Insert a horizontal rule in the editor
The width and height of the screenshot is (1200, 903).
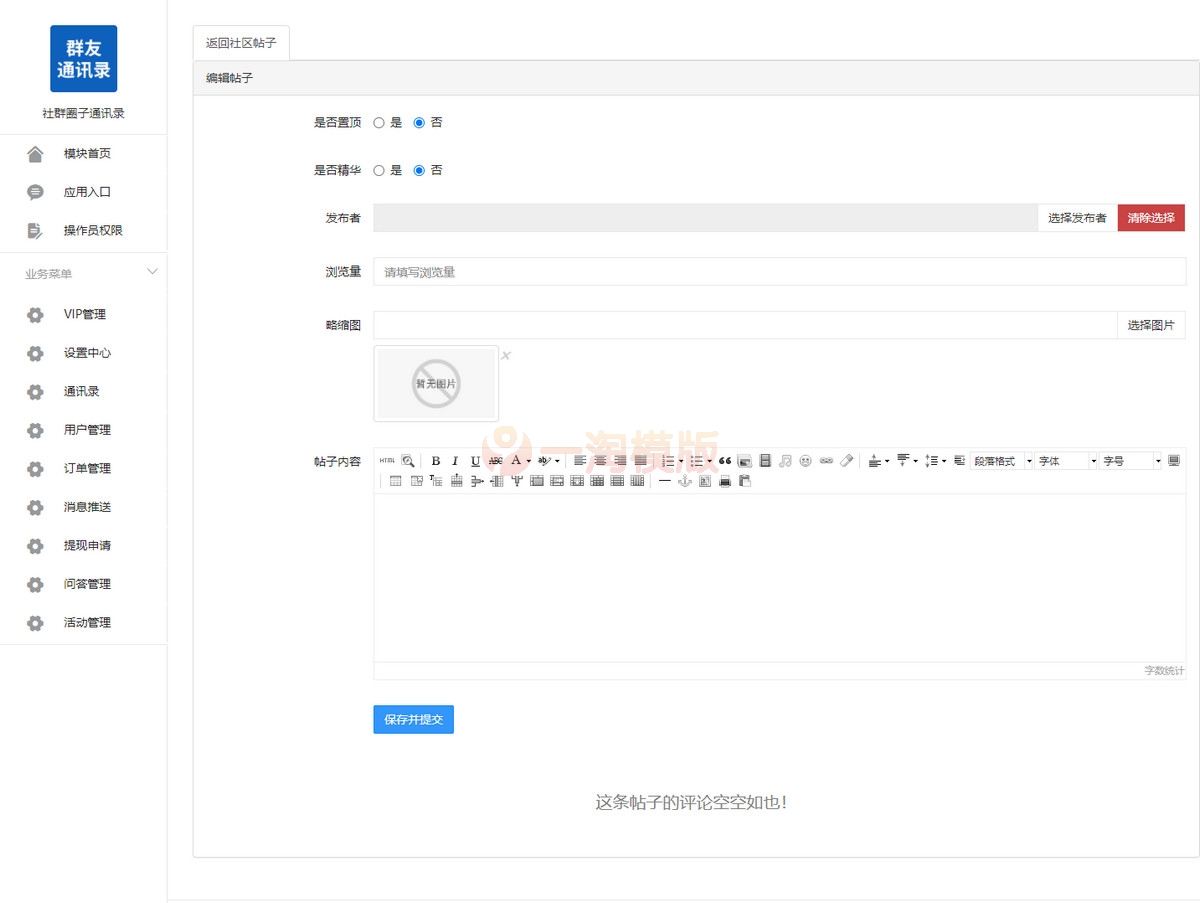[663, 481]
